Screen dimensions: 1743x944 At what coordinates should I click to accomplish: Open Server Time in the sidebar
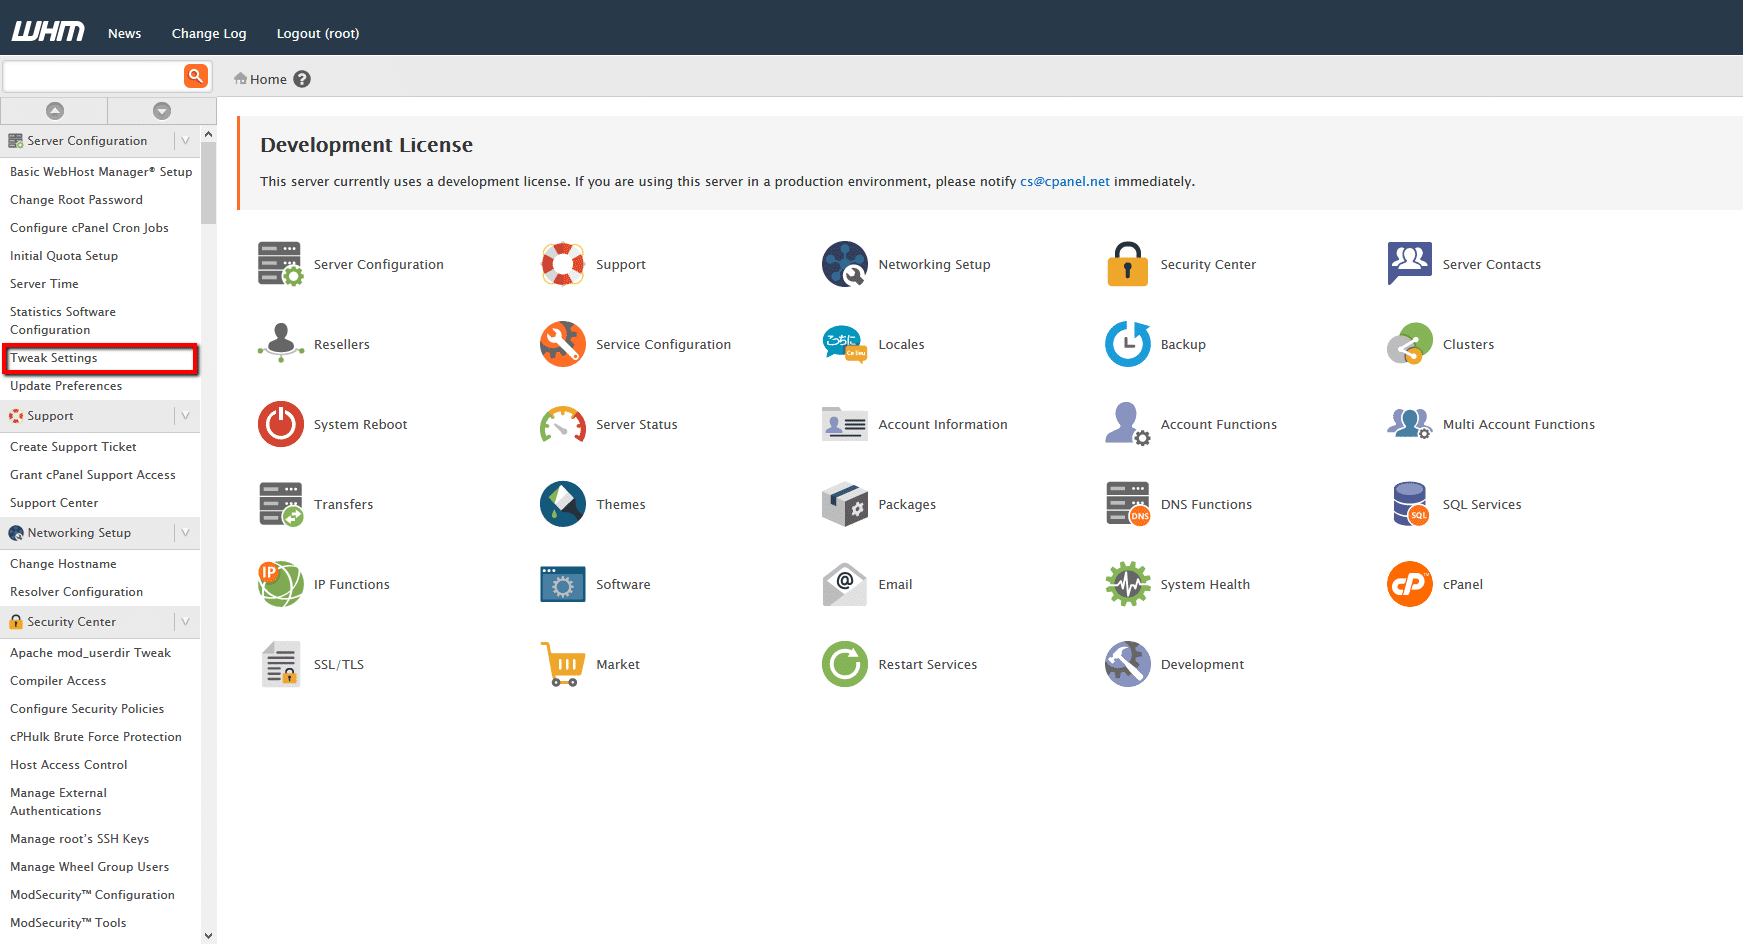(x=44, y=284)
